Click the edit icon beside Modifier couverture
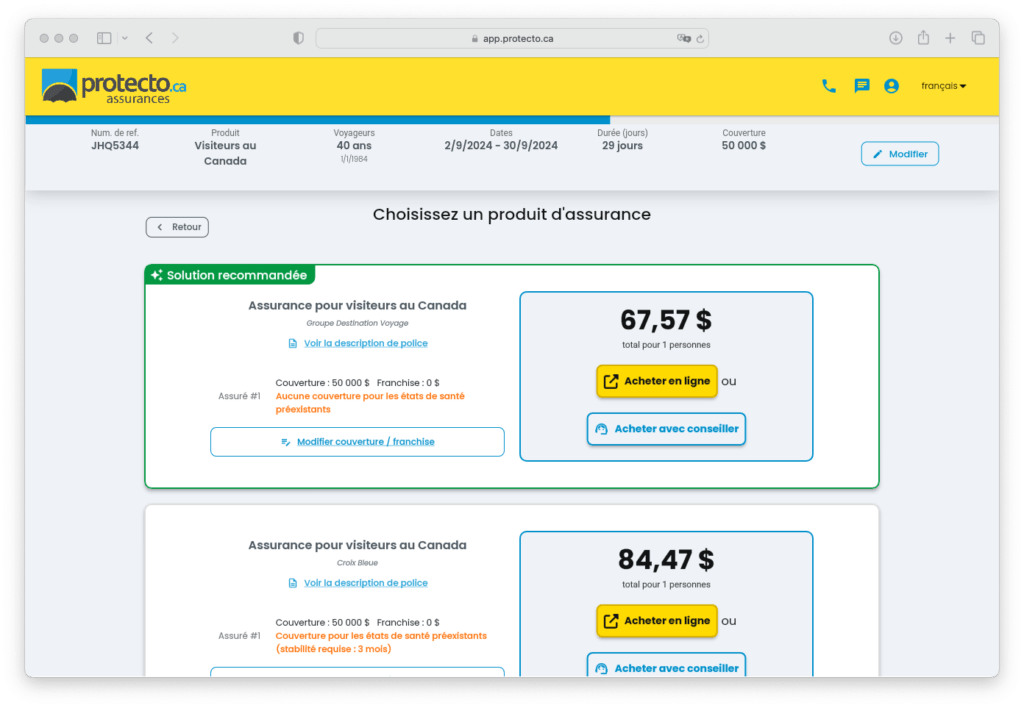The width and height of the screenshot is (1024, 708). (x=285, y=442)
